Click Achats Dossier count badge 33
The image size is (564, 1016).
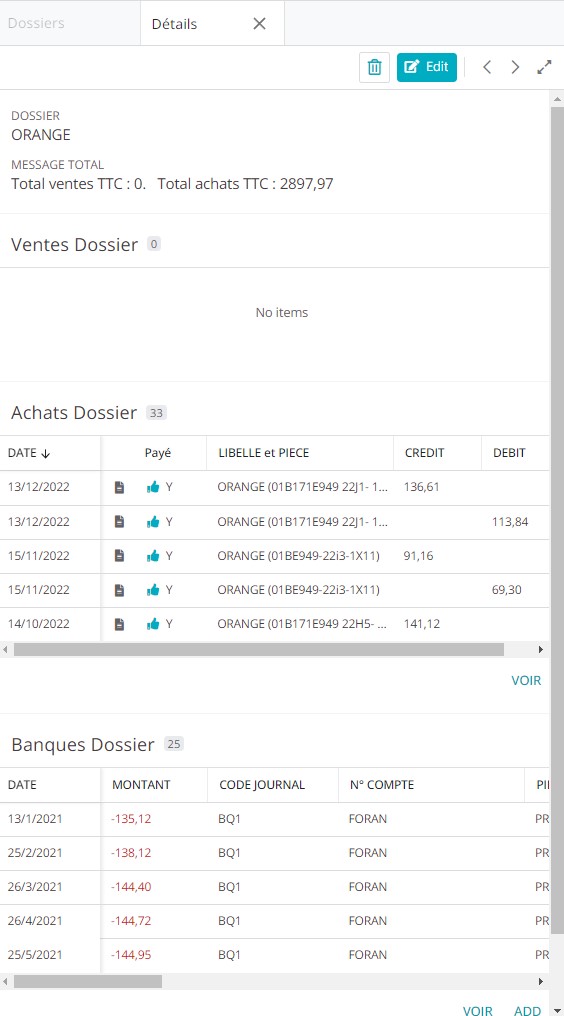[156, 413]
